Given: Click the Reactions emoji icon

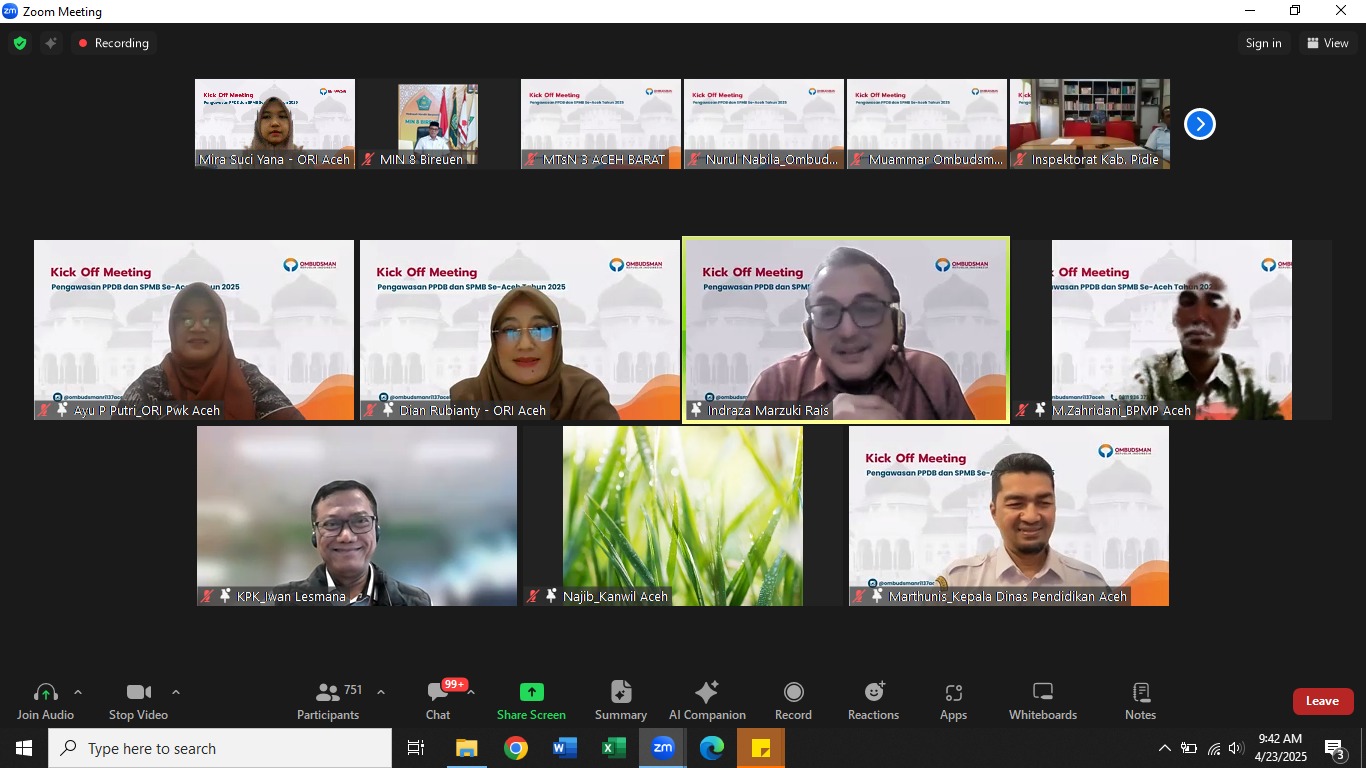Looking at the screenshot, I should tap(873, 693).
